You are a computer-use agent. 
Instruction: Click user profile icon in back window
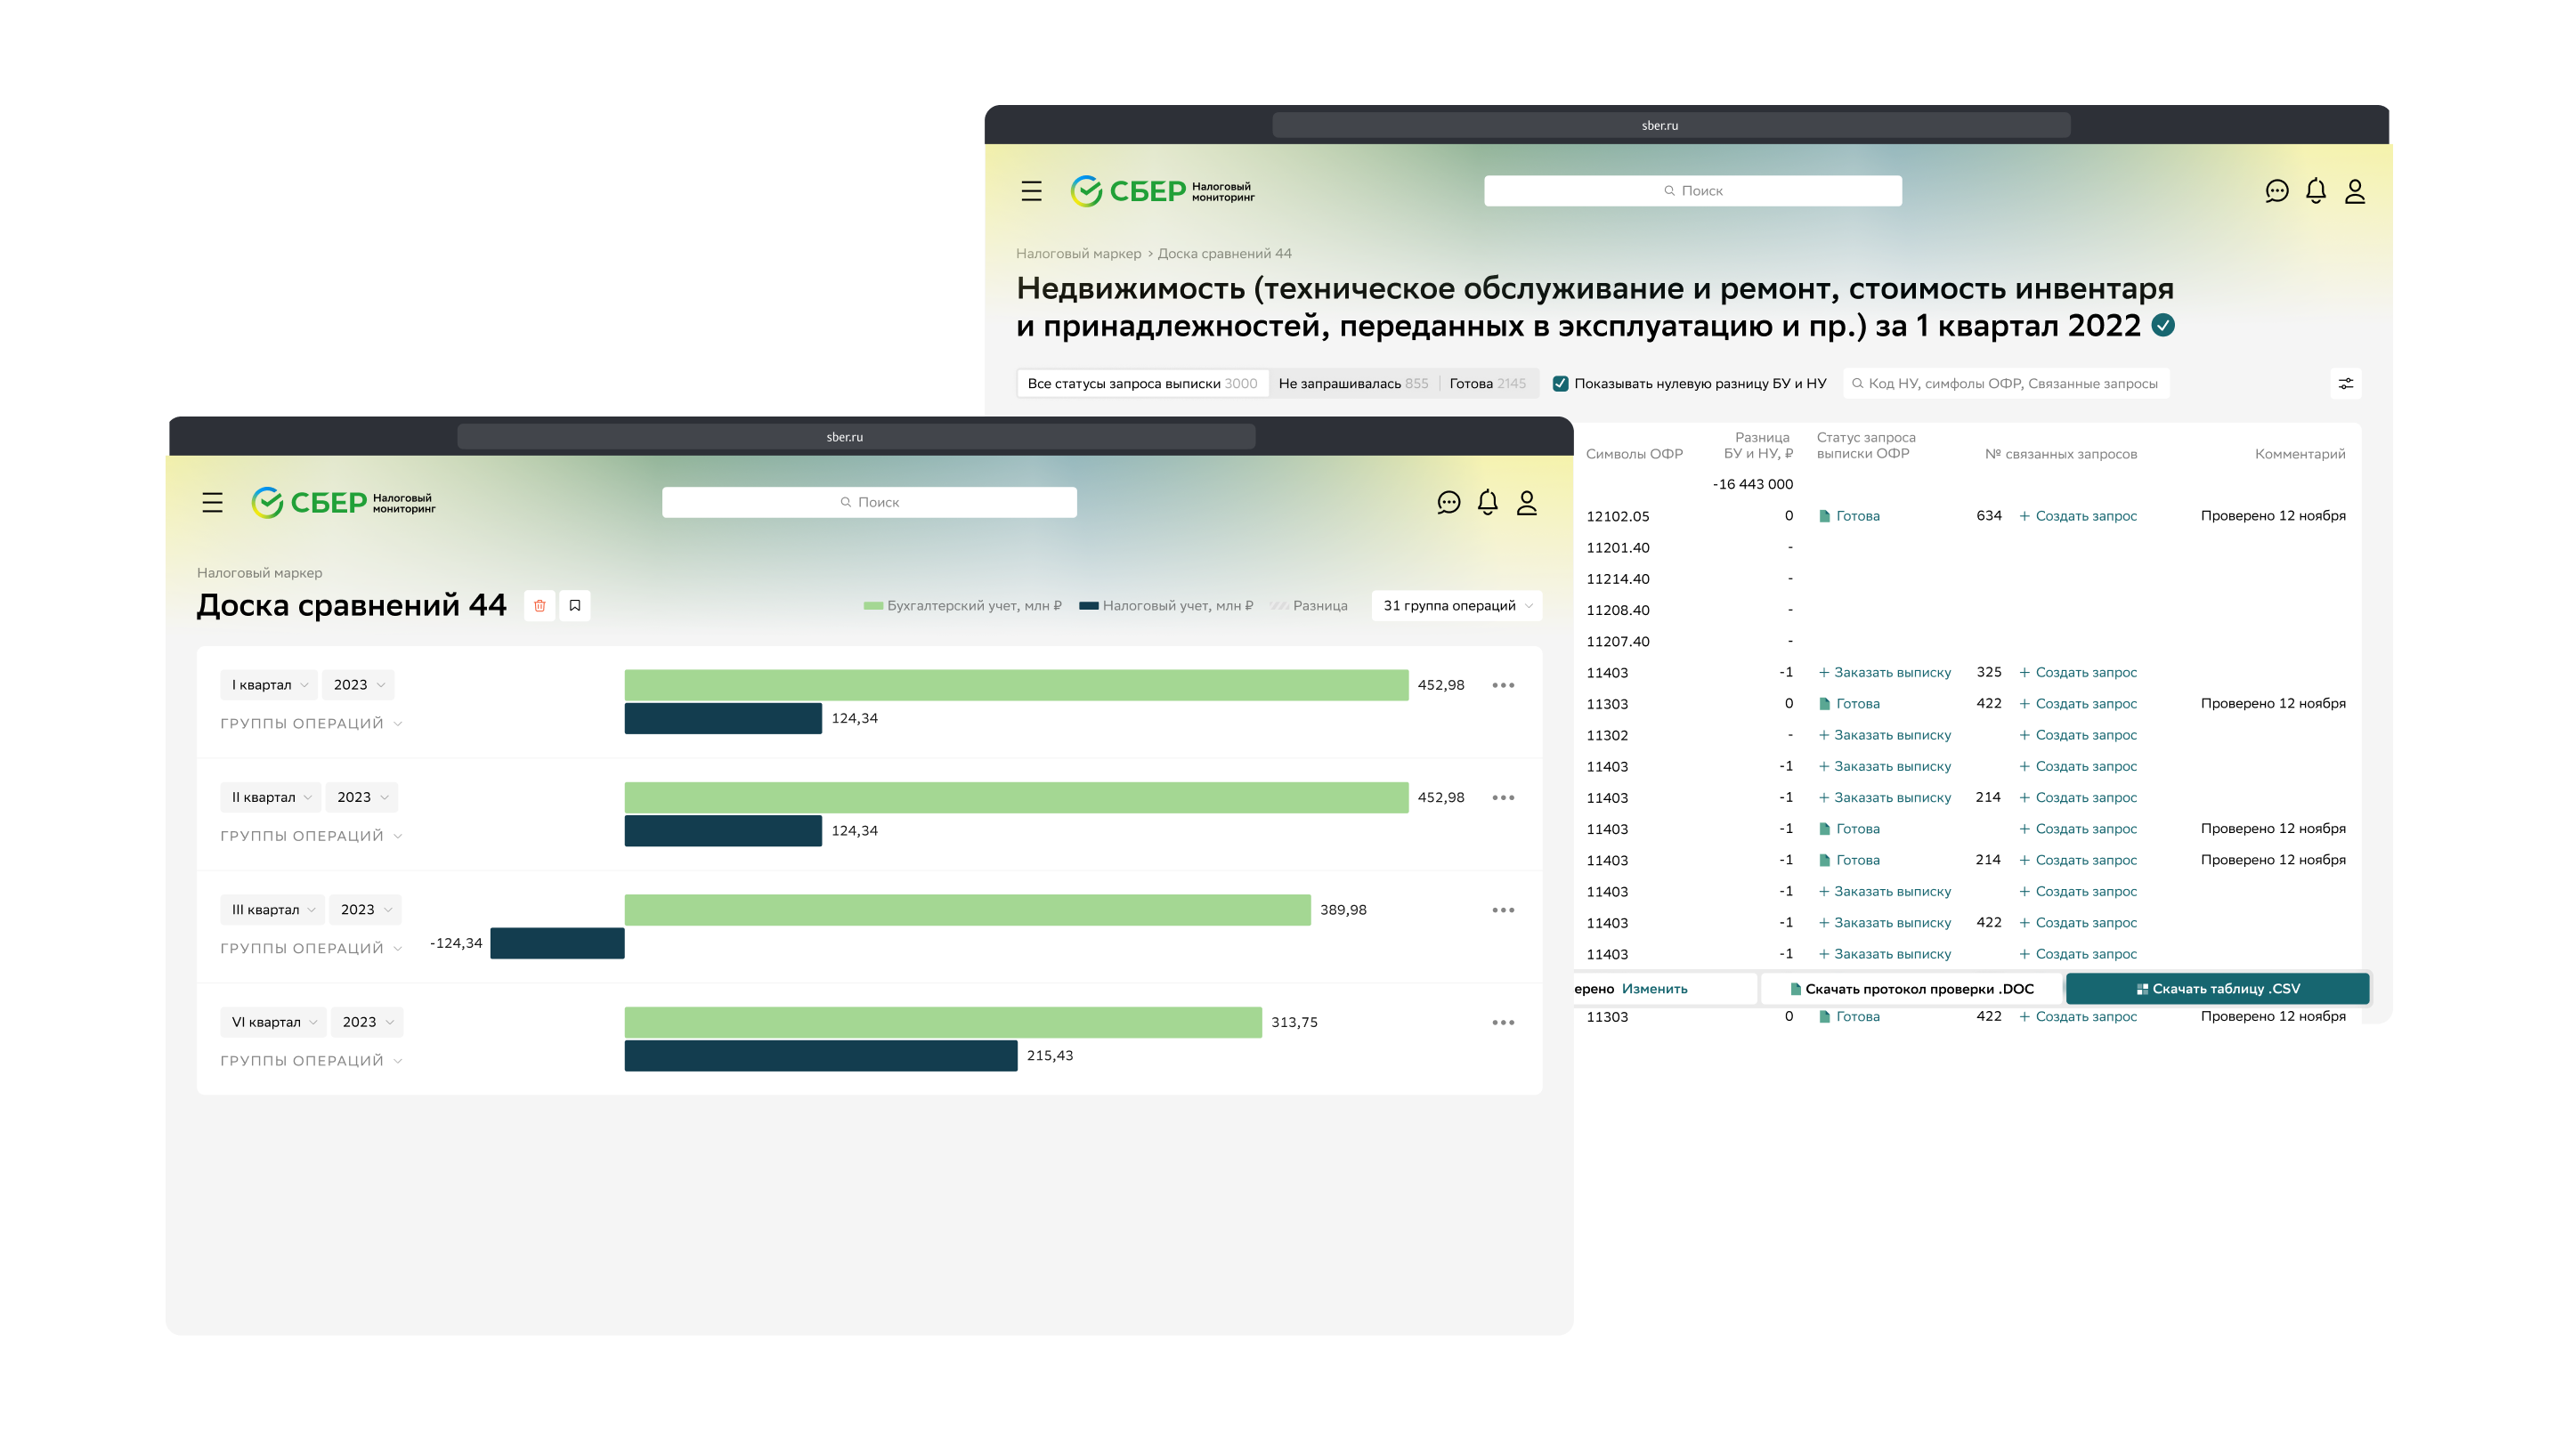point(2354,191)
